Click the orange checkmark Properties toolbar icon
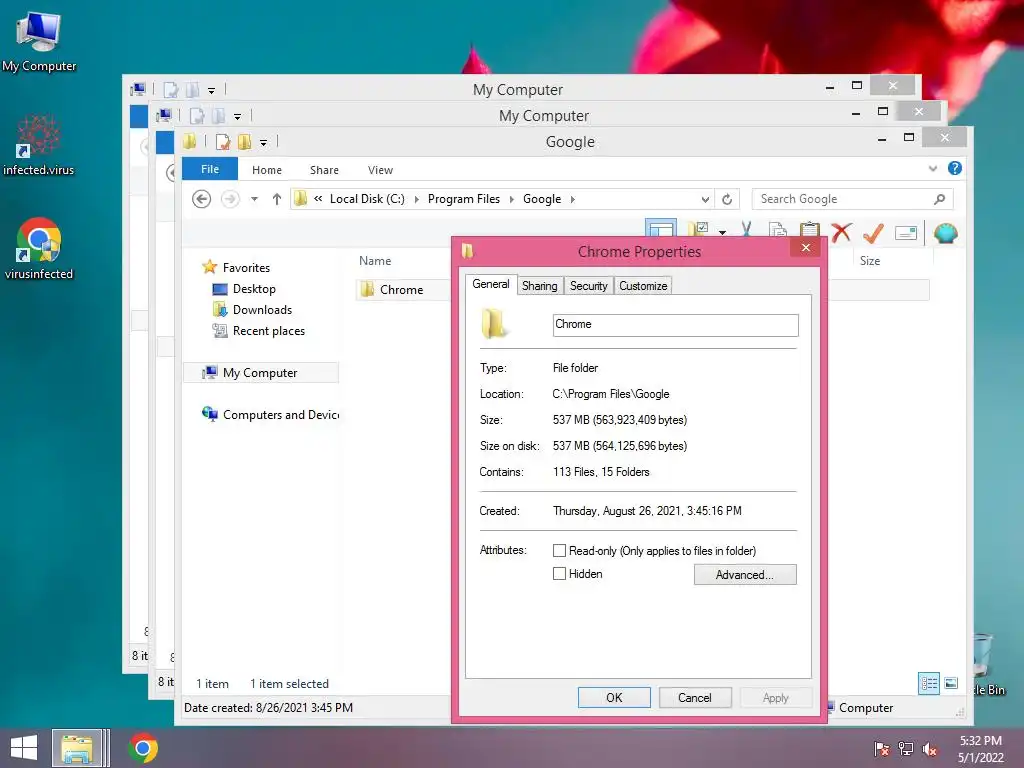Screen dimensions: 1024x768 873,232
